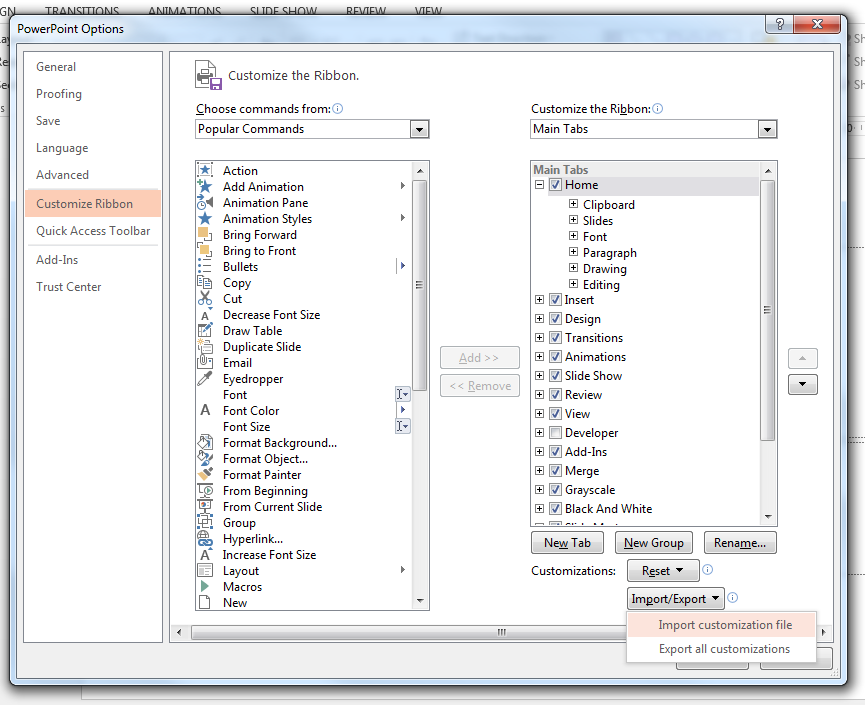
Task: Expand the Paragraph group node
Action: click(573, 252)
